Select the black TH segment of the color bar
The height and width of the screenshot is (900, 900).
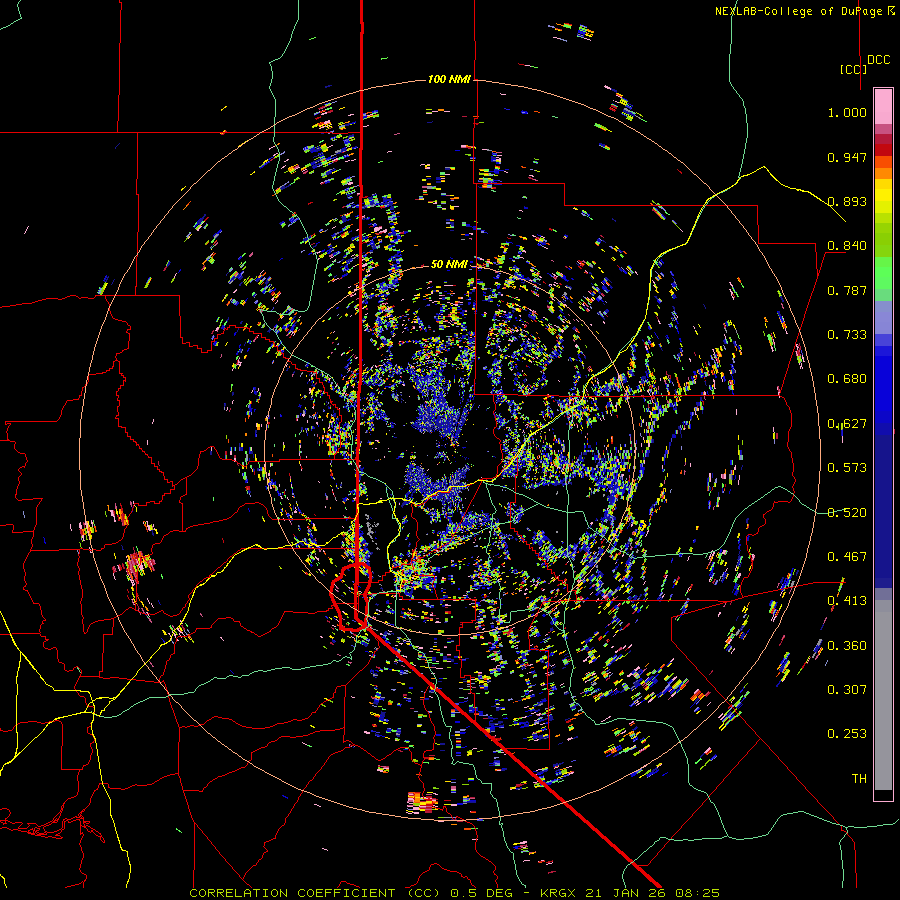pyautogui.click(x=883, y=794)
